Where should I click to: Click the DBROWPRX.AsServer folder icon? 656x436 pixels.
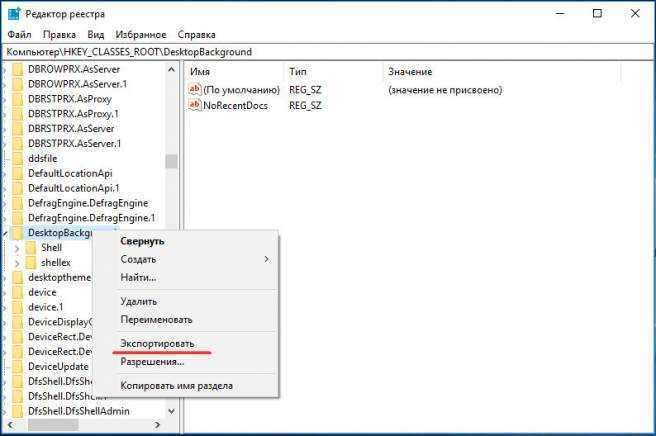pyautogui.click(x=18, y=69)
